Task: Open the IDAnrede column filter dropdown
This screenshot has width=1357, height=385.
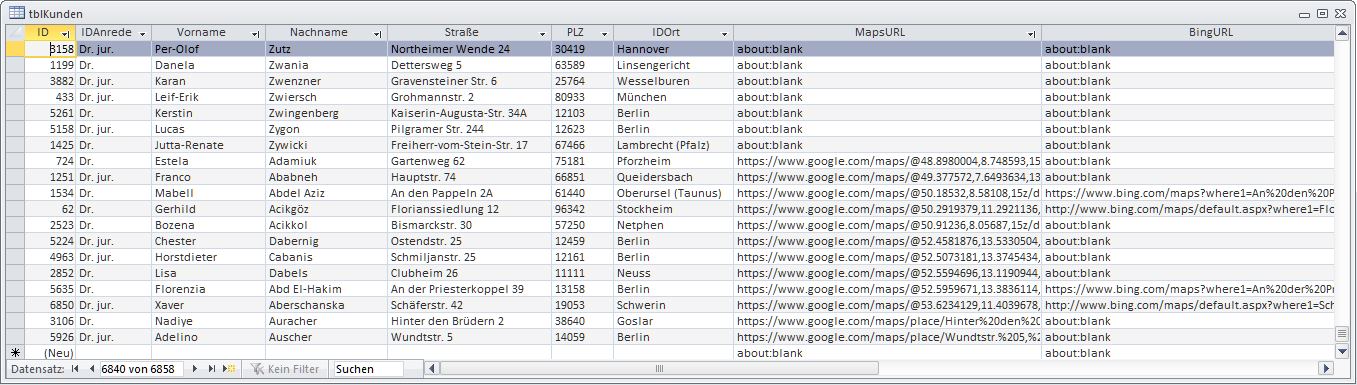Action: 143,34
